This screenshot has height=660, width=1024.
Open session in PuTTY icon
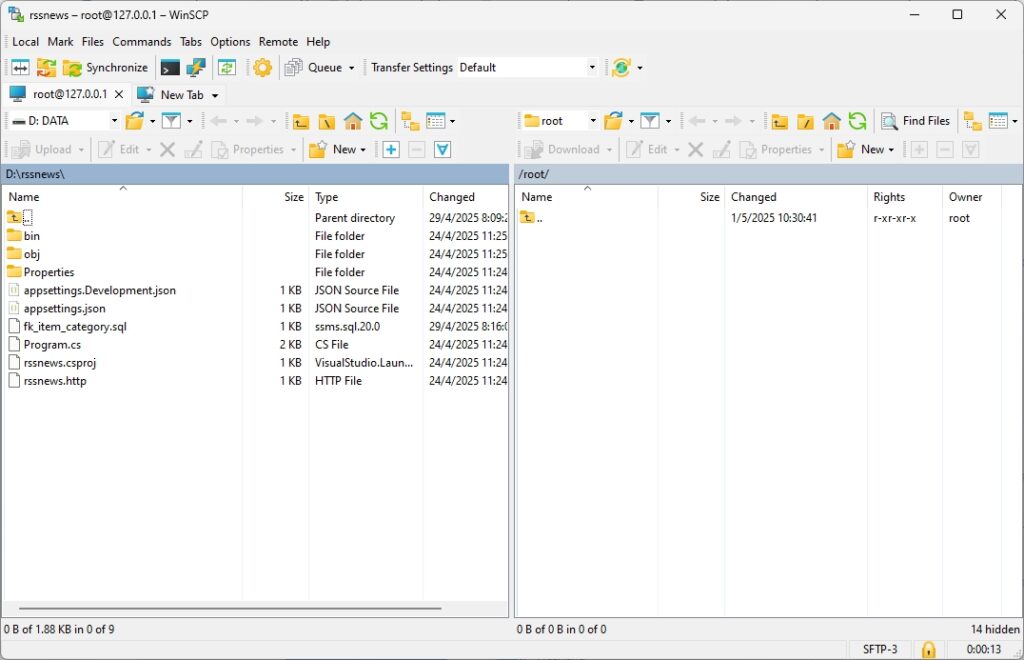[x=195, y=67]
